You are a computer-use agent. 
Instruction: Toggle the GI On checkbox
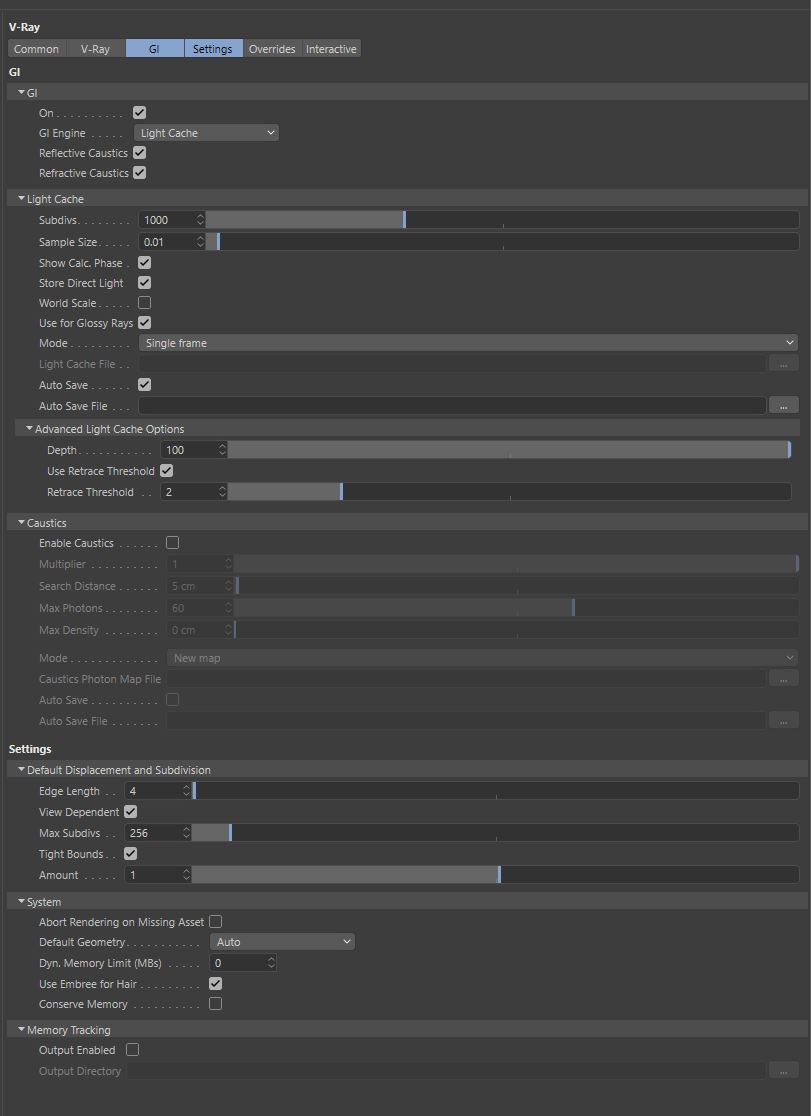coord(140,112)
